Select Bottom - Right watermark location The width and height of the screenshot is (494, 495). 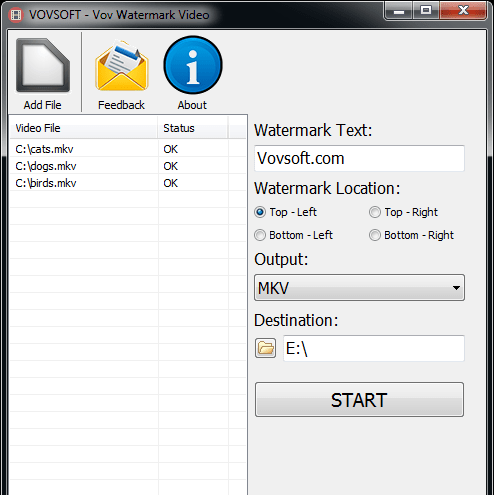(375, 235)
